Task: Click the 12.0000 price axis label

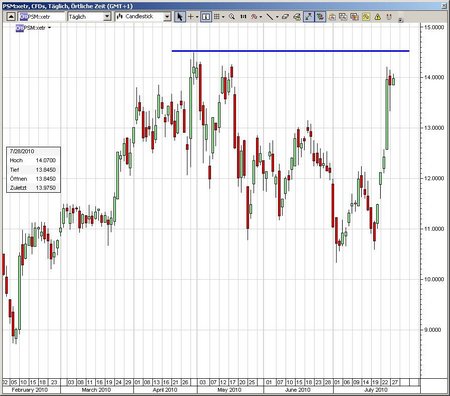Action: click(x=434, y=178)
